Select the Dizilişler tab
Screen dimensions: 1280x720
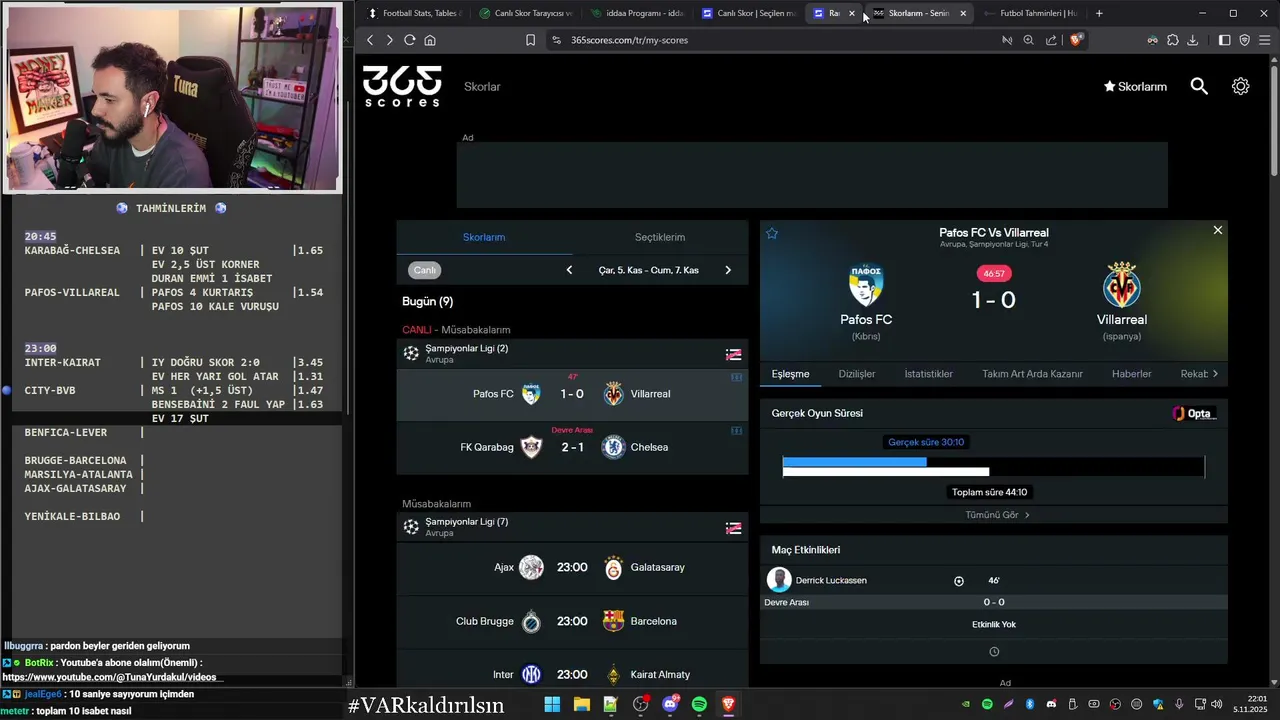857,374
